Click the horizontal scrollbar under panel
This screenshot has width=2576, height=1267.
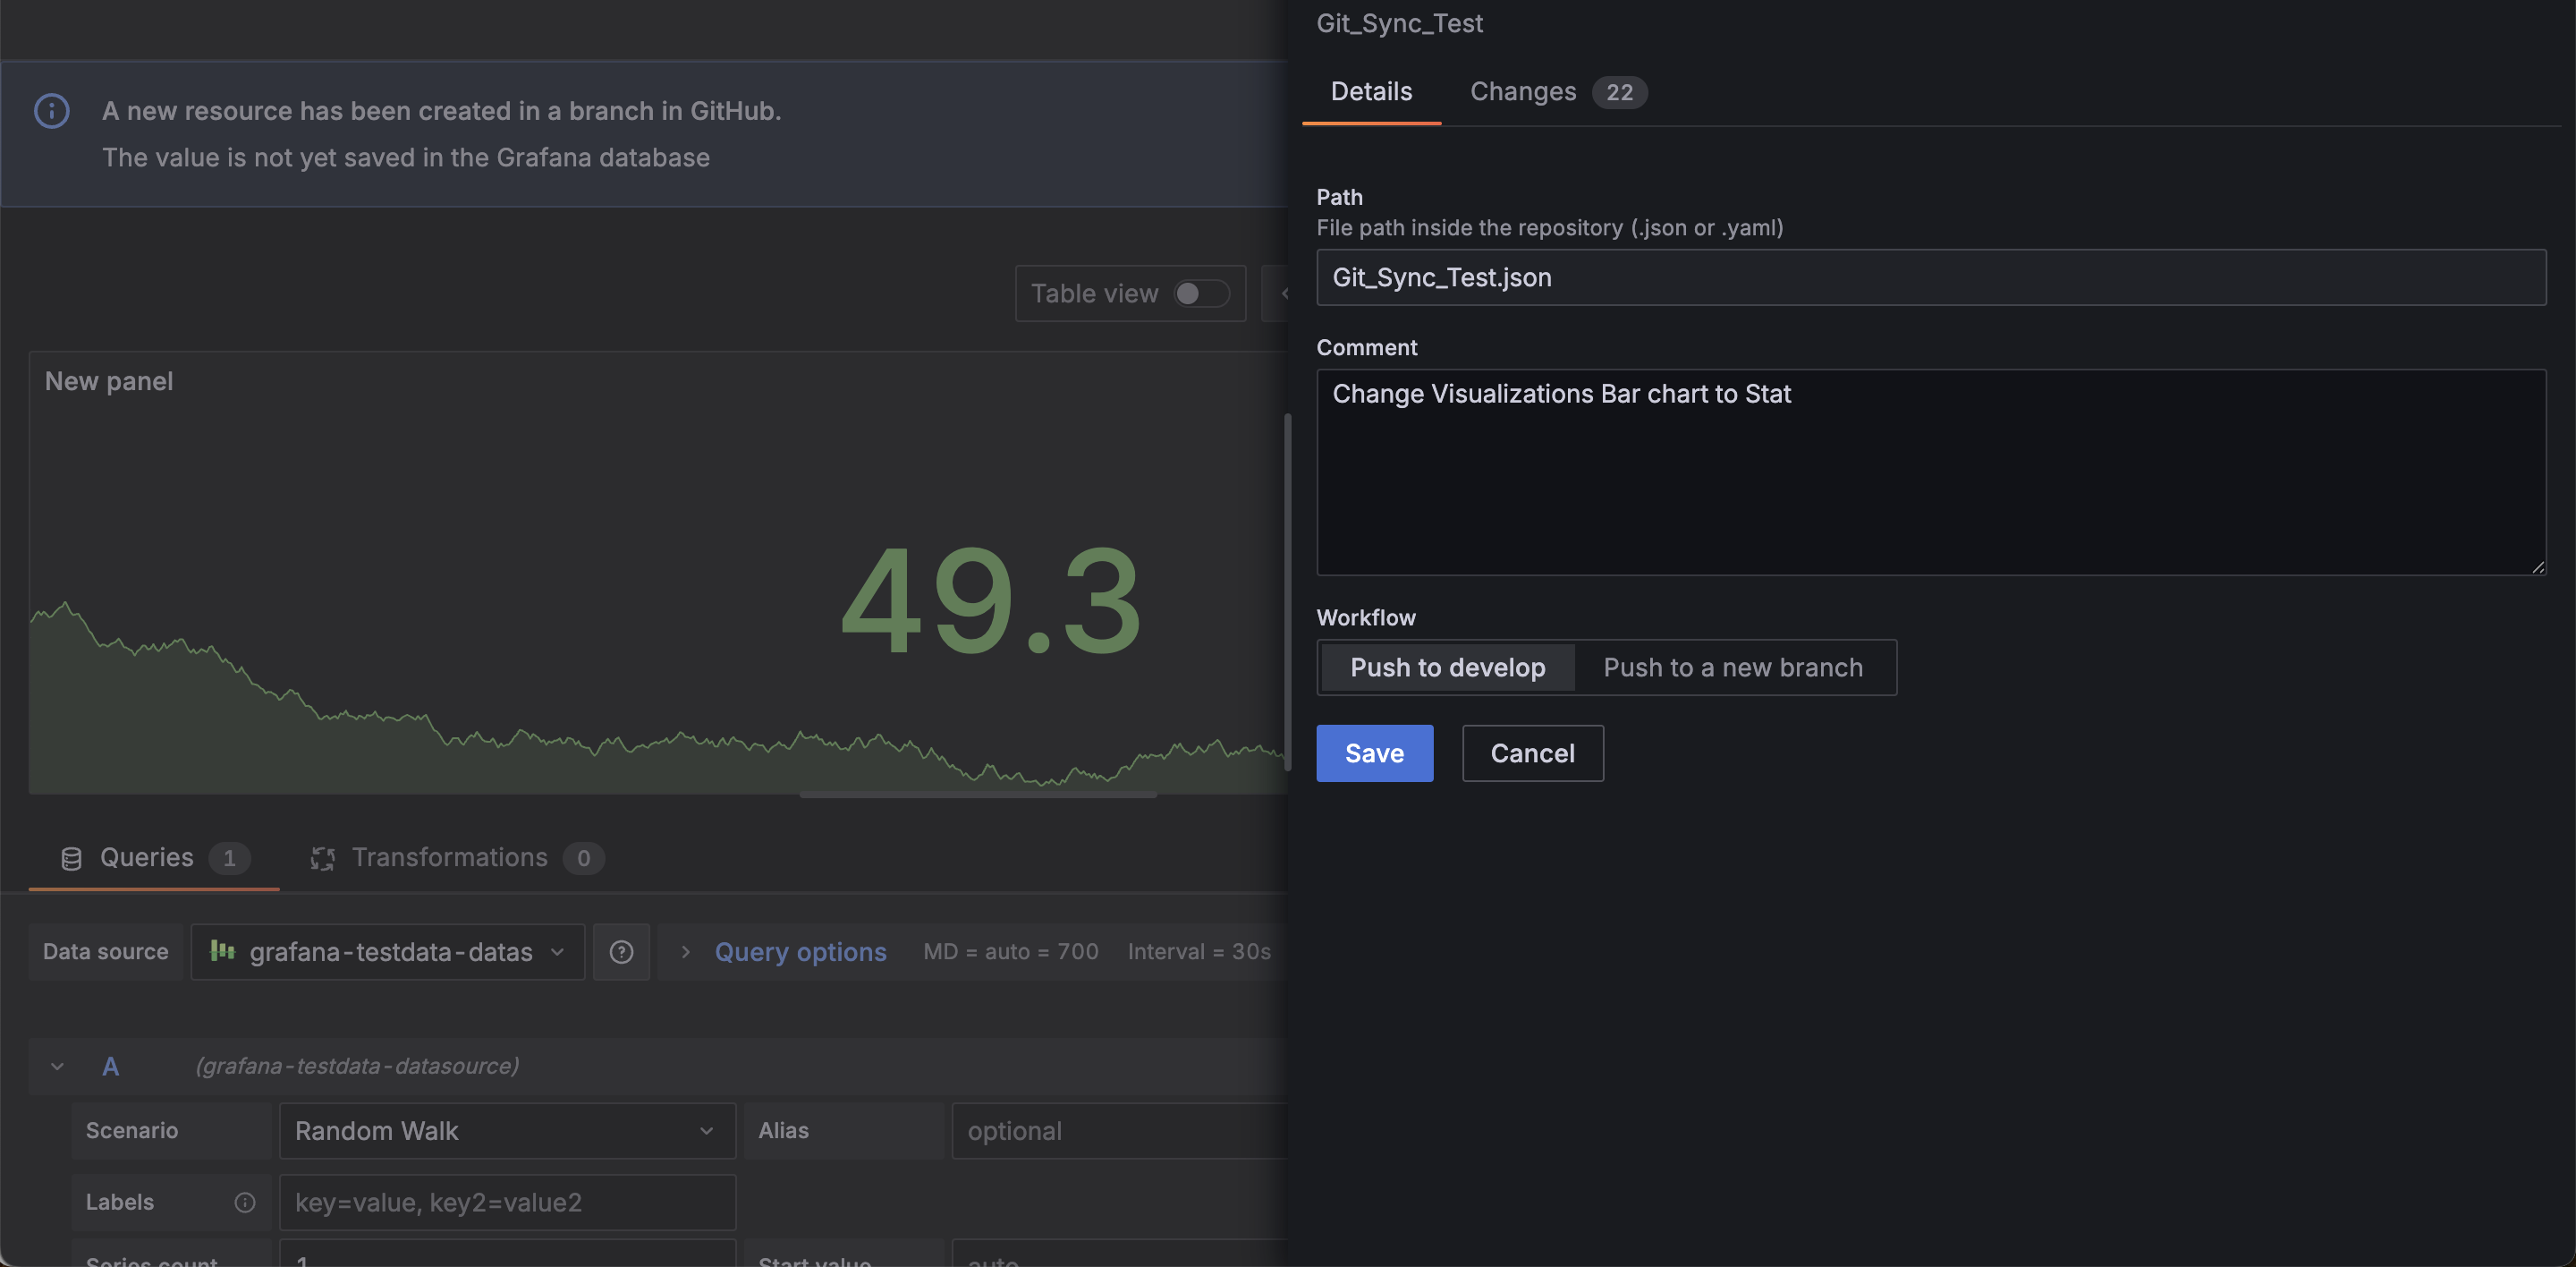(x=978, y=795)
